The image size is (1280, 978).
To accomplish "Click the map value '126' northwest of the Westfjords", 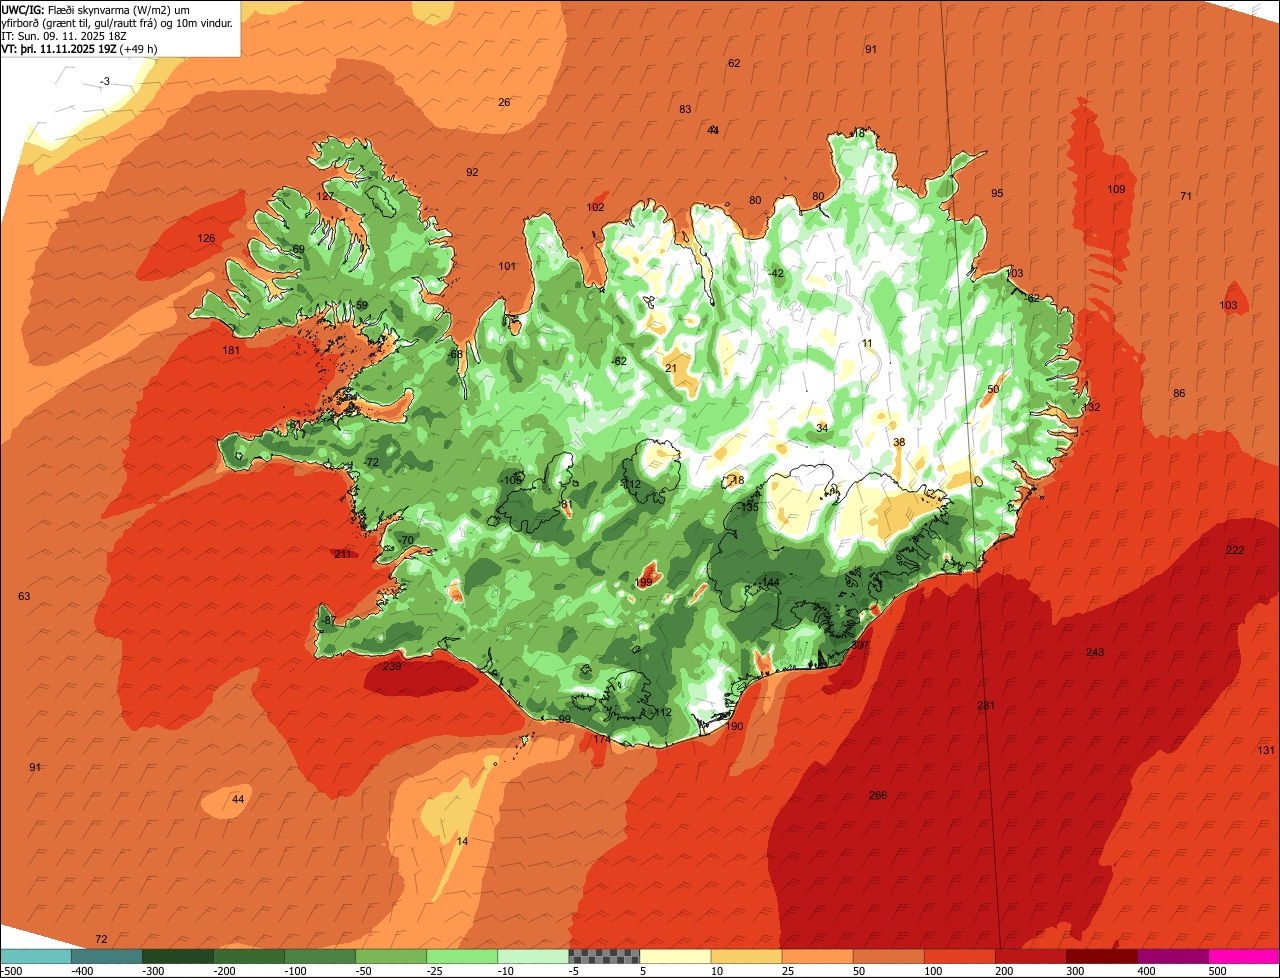I will coord(206,239).
